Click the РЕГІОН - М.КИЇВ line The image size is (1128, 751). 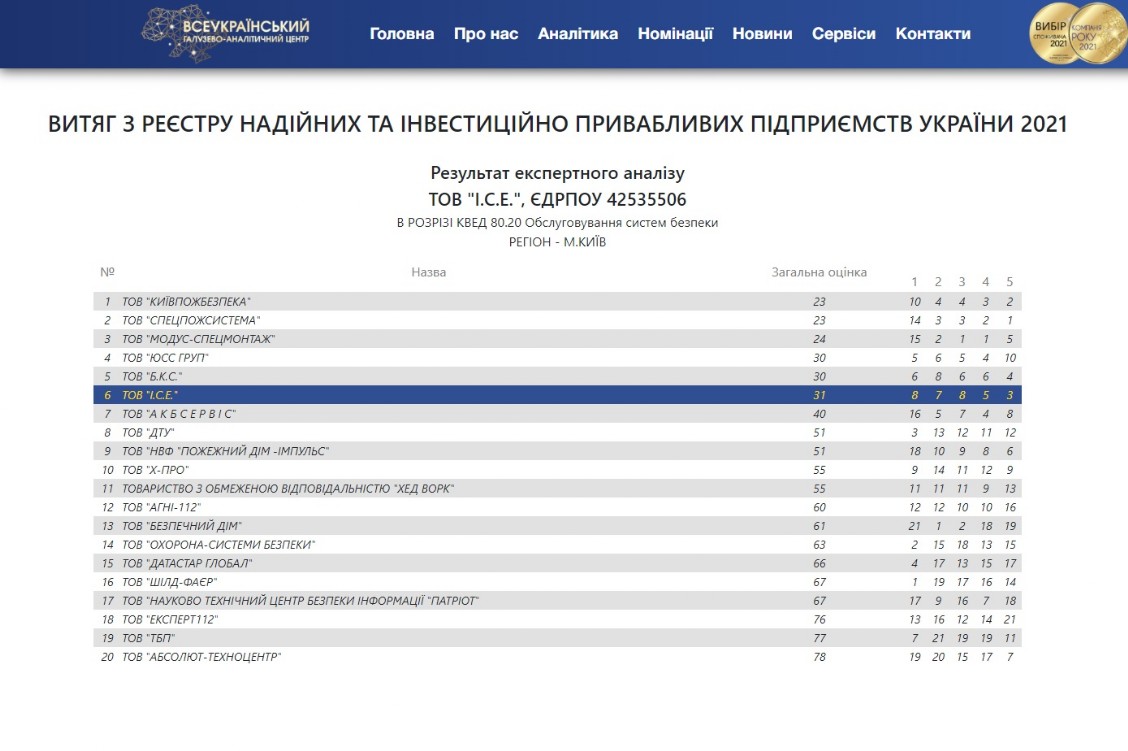pos(558,242)
